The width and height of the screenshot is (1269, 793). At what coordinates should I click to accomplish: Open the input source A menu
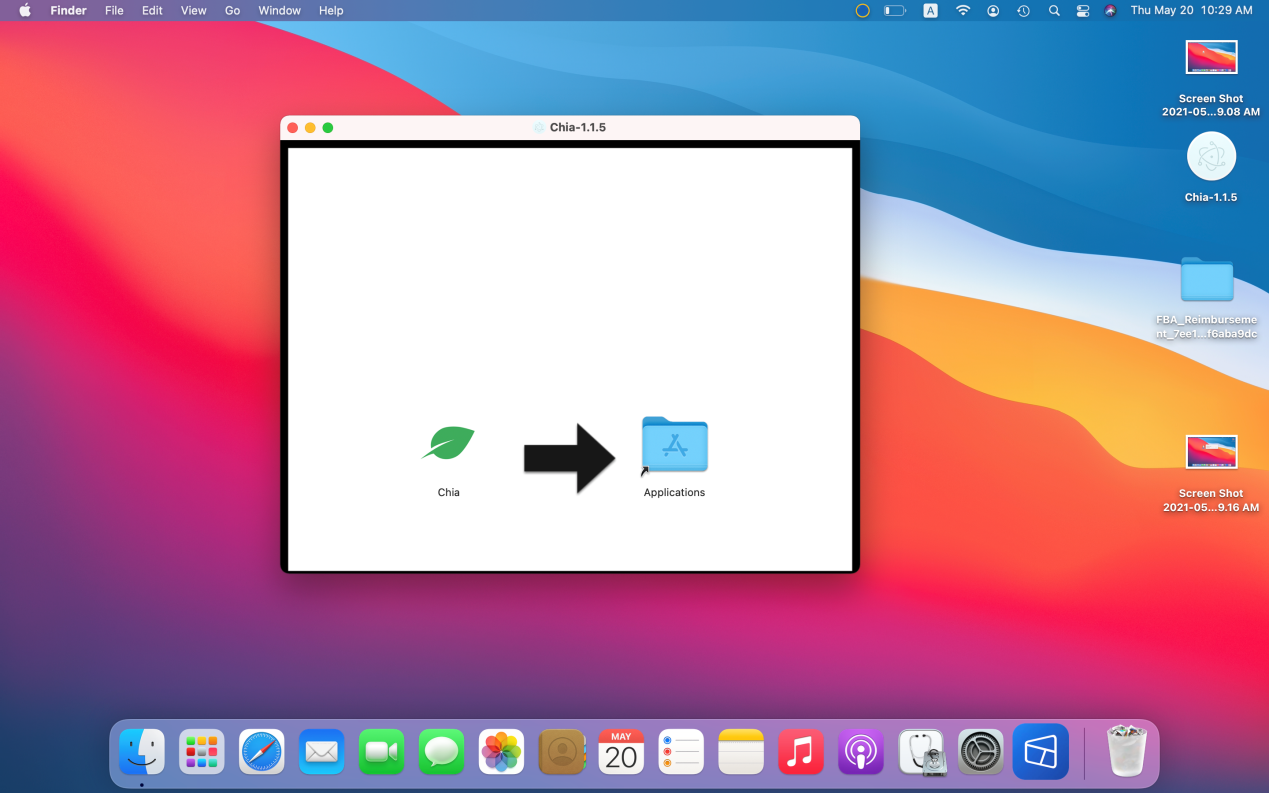click(930, 10)
